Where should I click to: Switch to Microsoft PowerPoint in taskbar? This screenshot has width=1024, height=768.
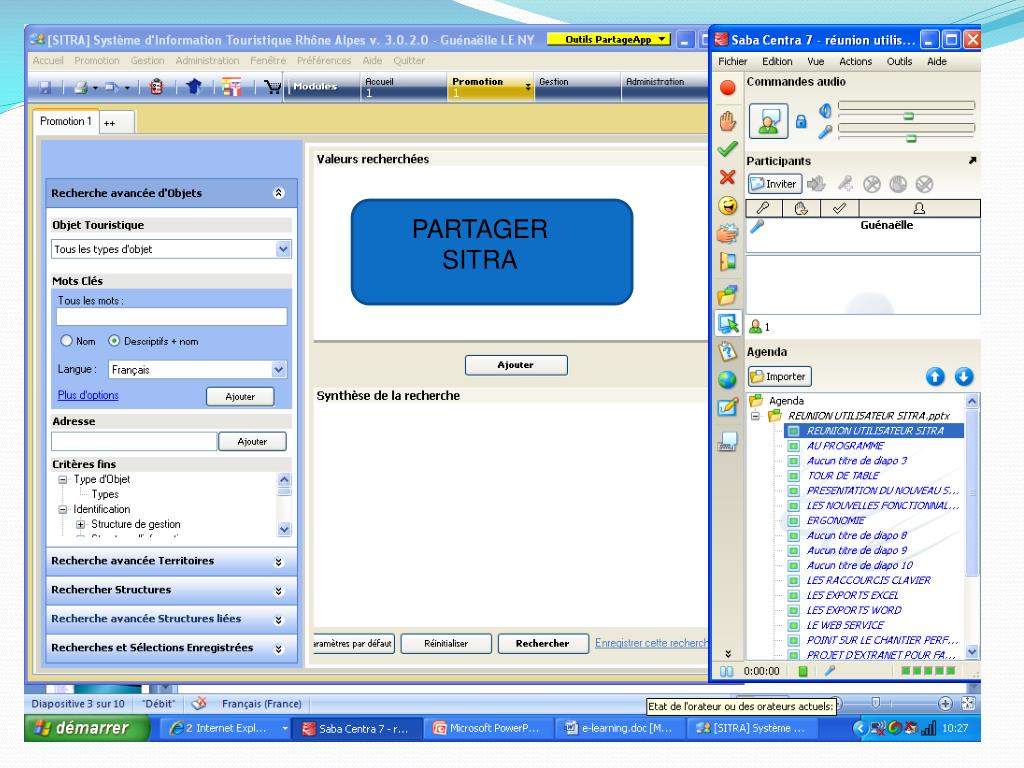[490, 728]
